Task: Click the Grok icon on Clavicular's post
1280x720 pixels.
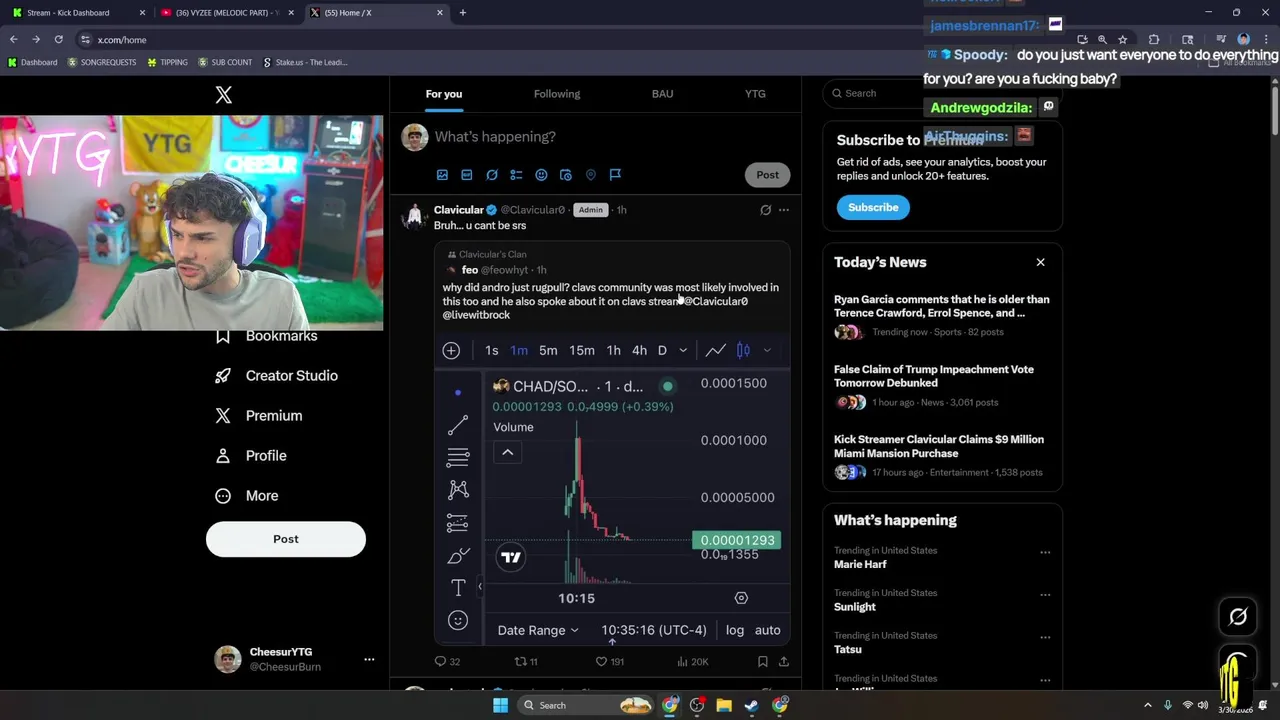Action: pyautogui.click(x=765, y=210)
